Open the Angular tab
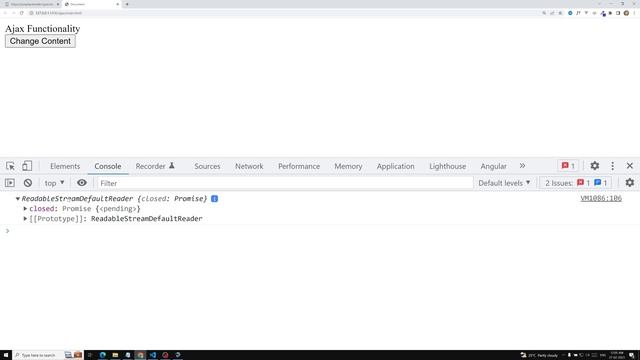This screenshot has width=640, height=360. click(x=493, y=166)
